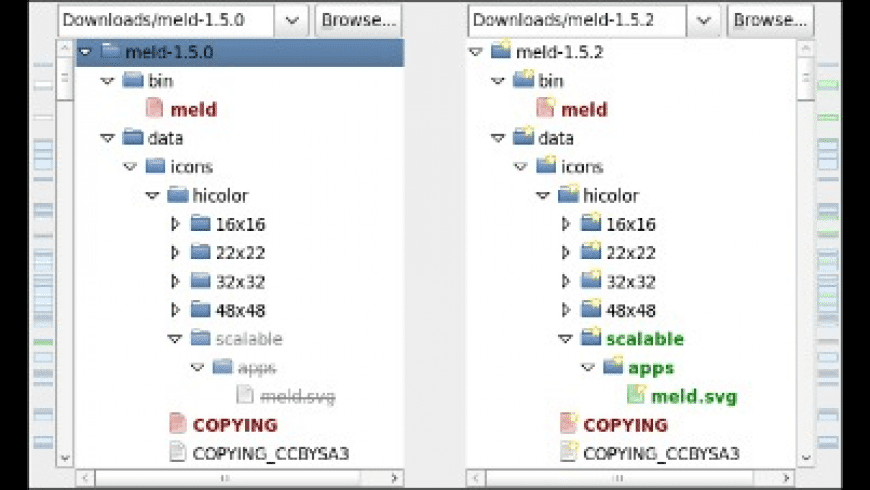Click the red COPYING file icon in left pane
The height and width of the screenshot is (490, 870).
(x=178, y=424)
